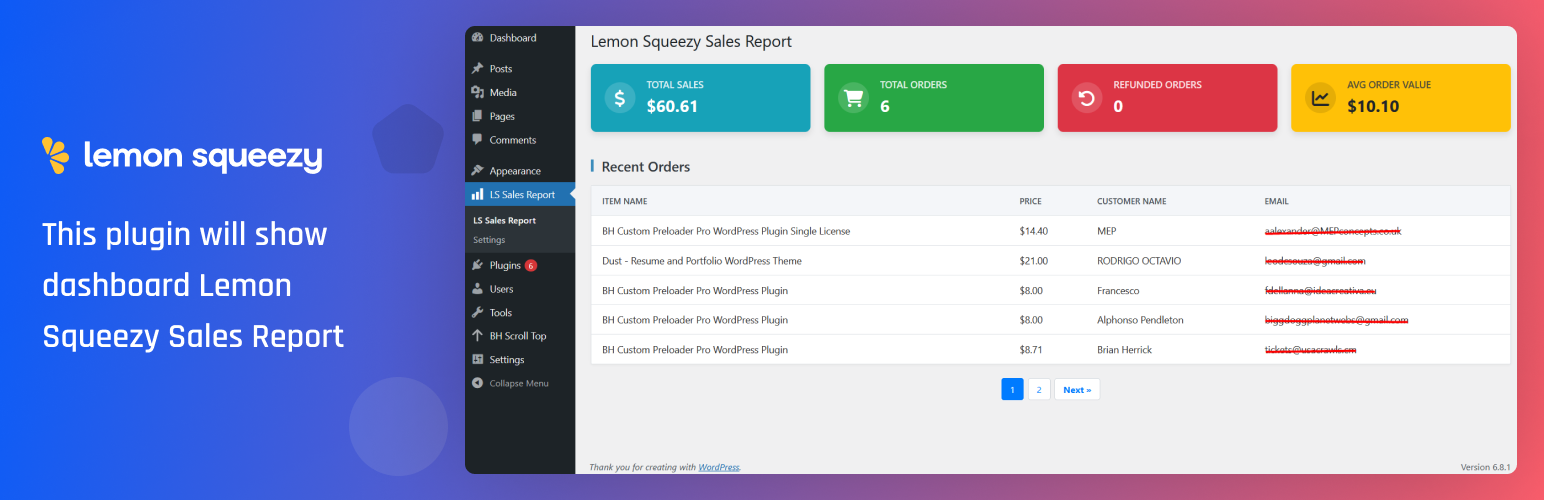Screen dimensions: 1544x500
Task: Open Settings under LS Sales Report
Action: 489,240
